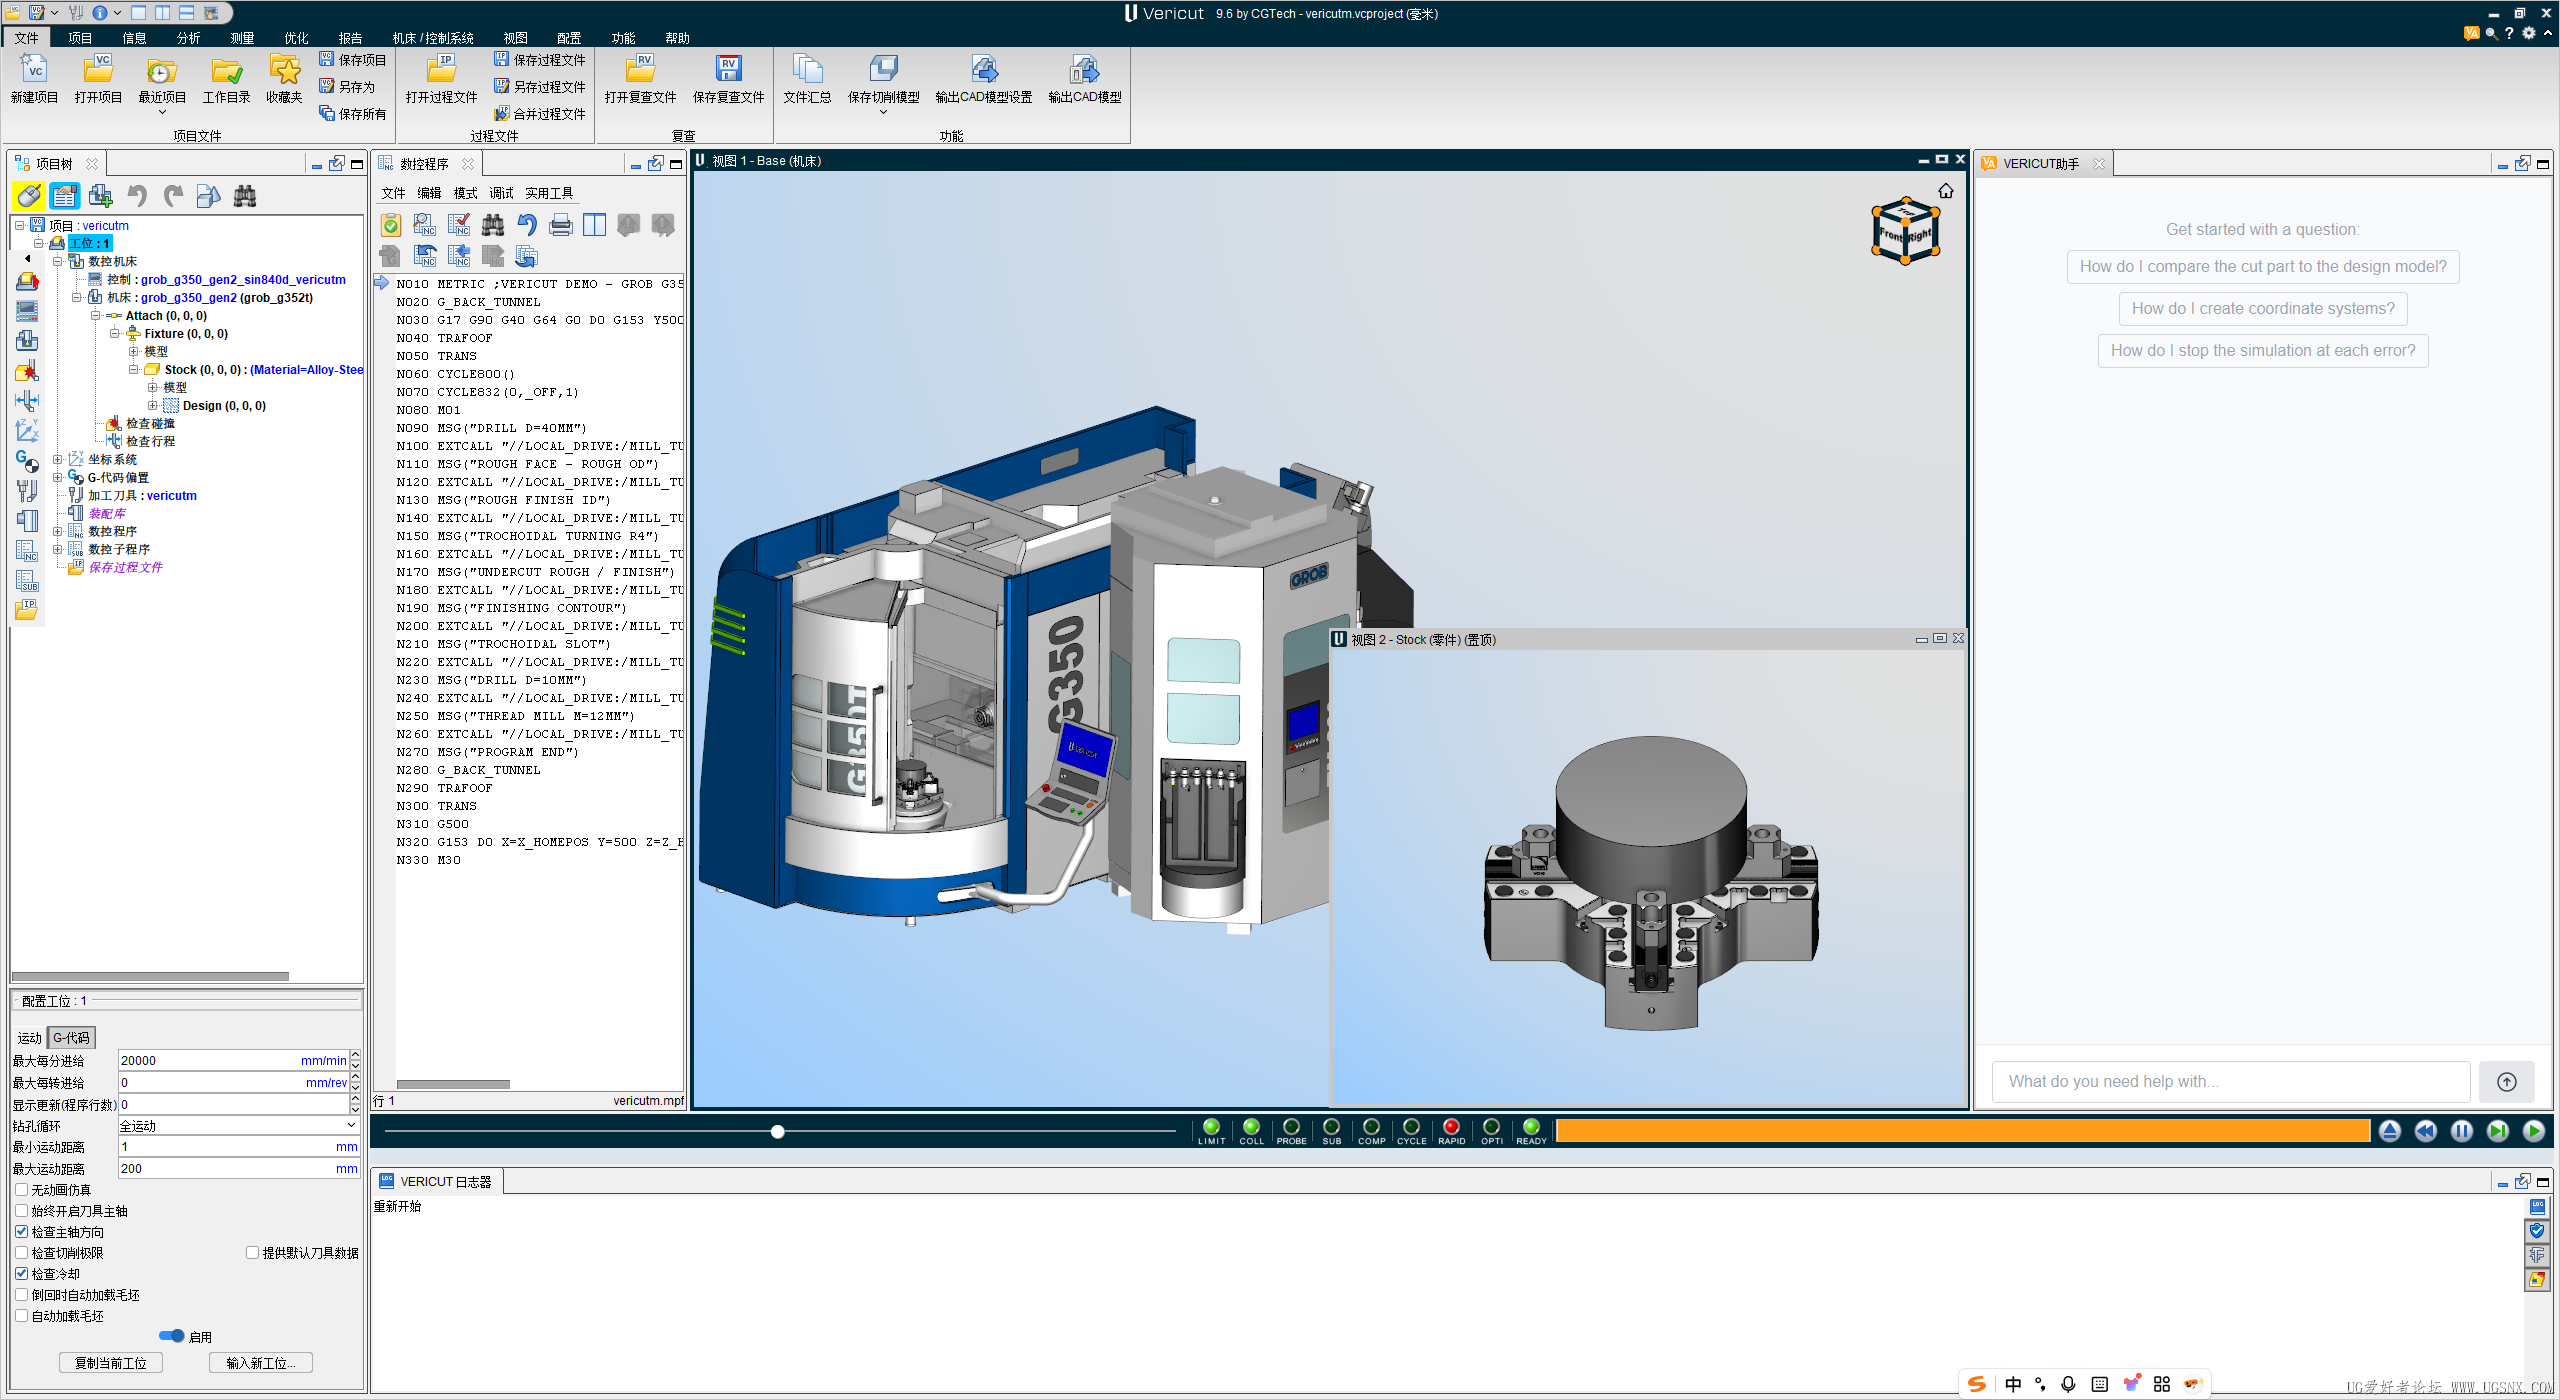
Task: Click single step forward playback button
Action: coord(2498,1131)
